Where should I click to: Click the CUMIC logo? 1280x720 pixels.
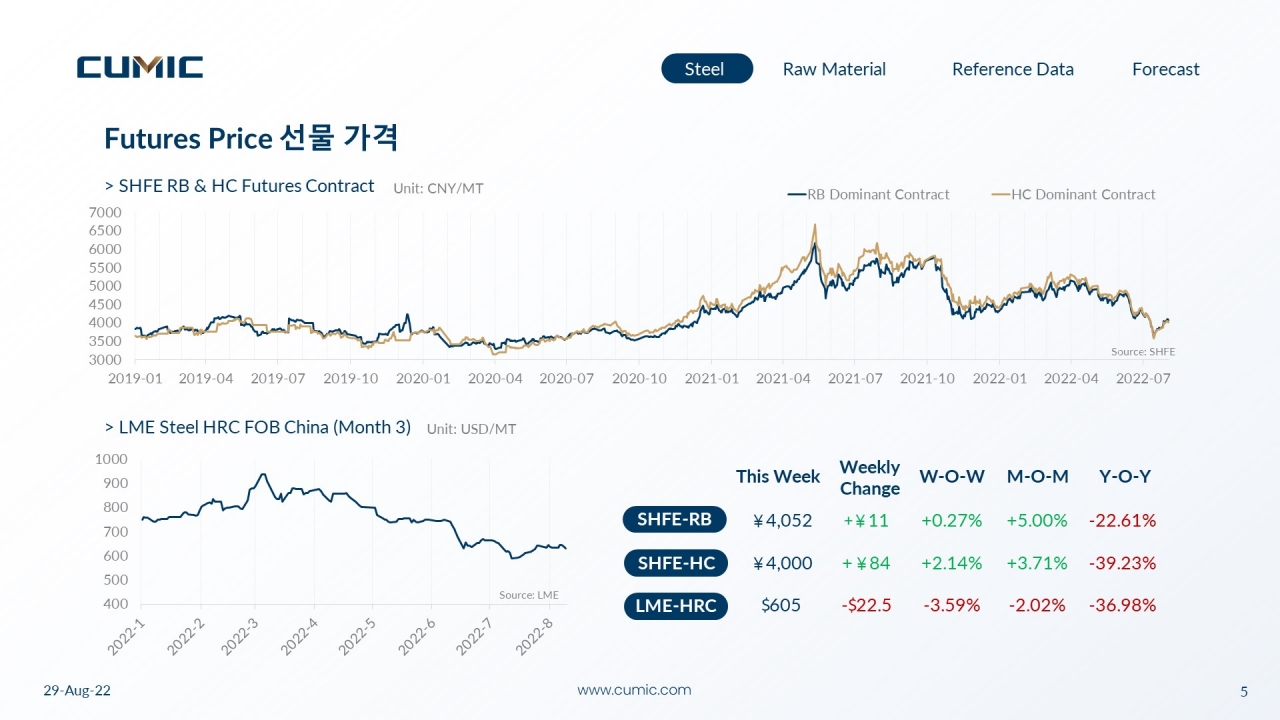pos(140,67)
